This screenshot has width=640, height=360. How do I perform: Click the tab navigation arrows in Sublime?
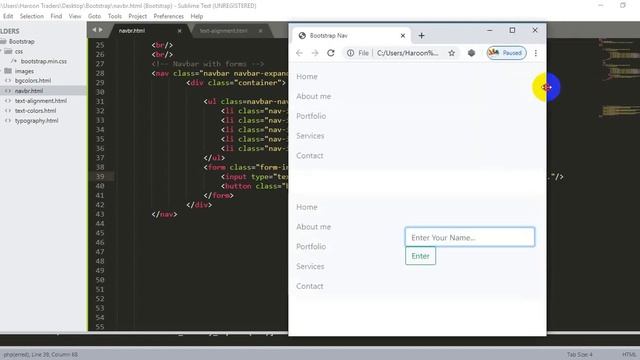click(x=97, y=30)
